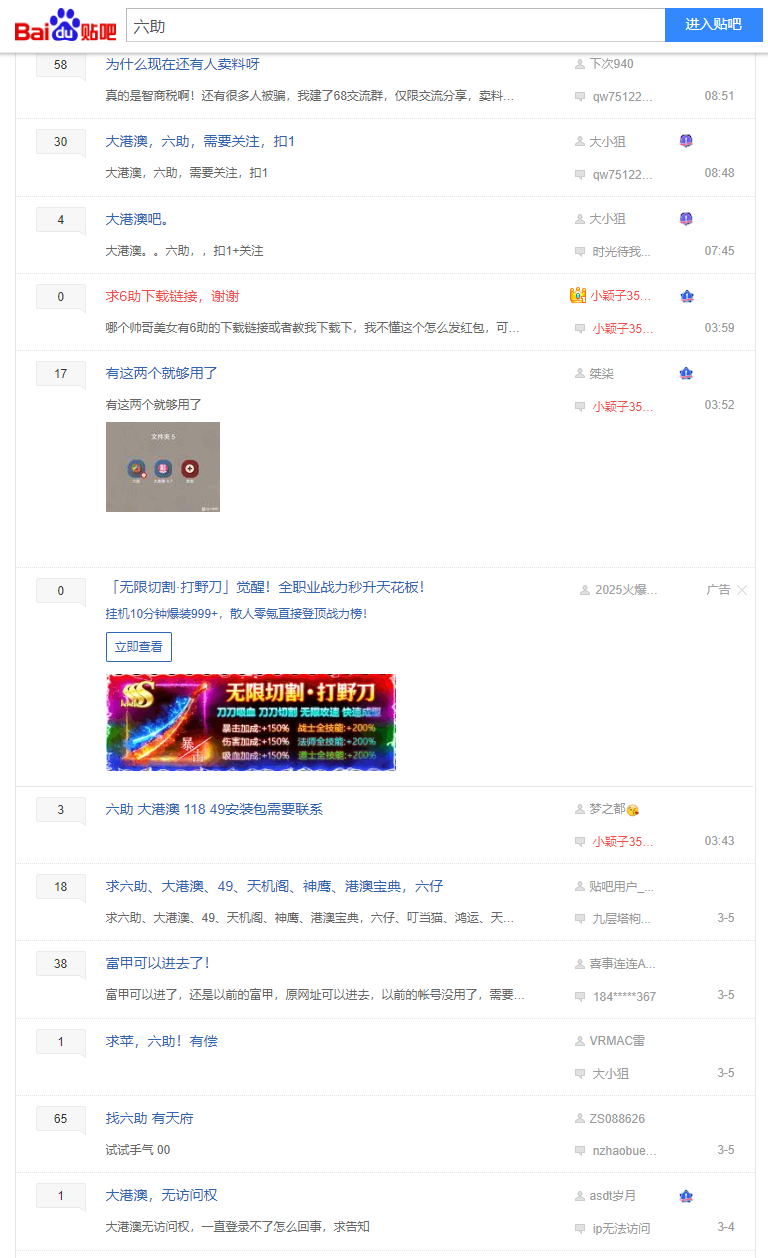This screenshot has width=768, height=1258.
Task: Click the badge icon in the 需要关注，扣1 thread row
Action: (x=686, y=141)
